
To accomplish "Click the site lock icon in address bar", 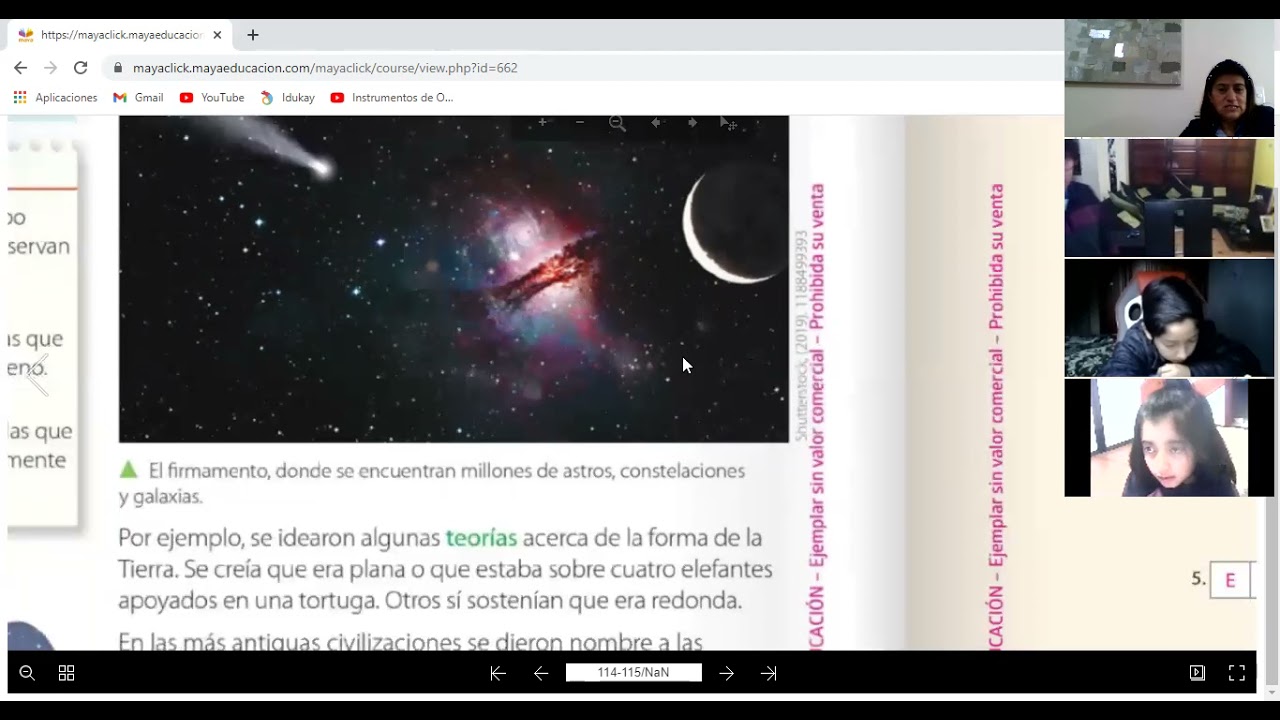I will point(118,68).
